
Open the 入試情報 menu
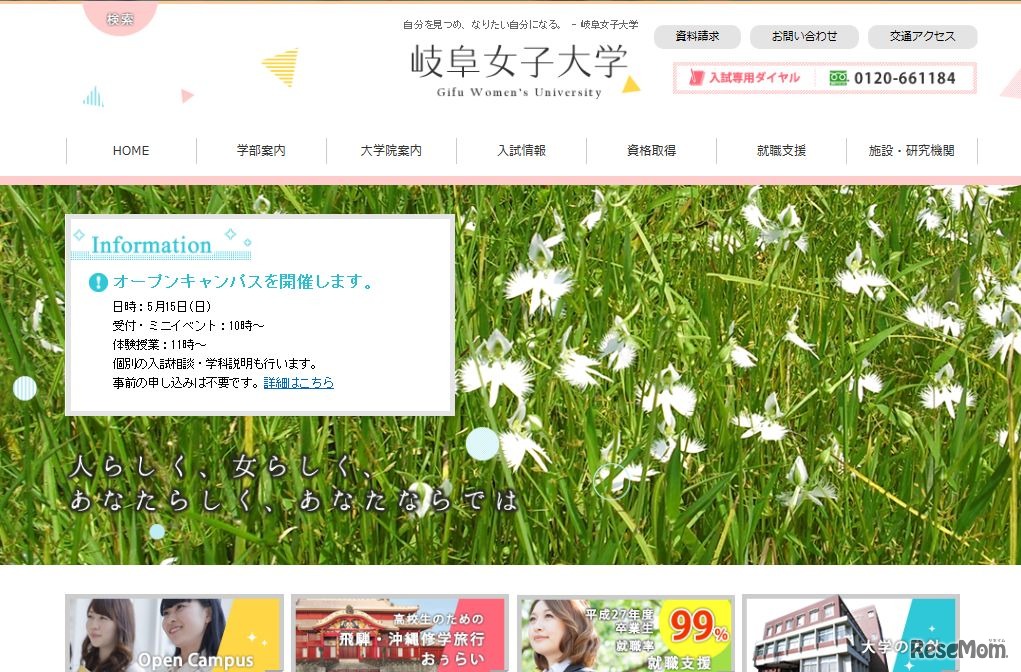[521, 150]
